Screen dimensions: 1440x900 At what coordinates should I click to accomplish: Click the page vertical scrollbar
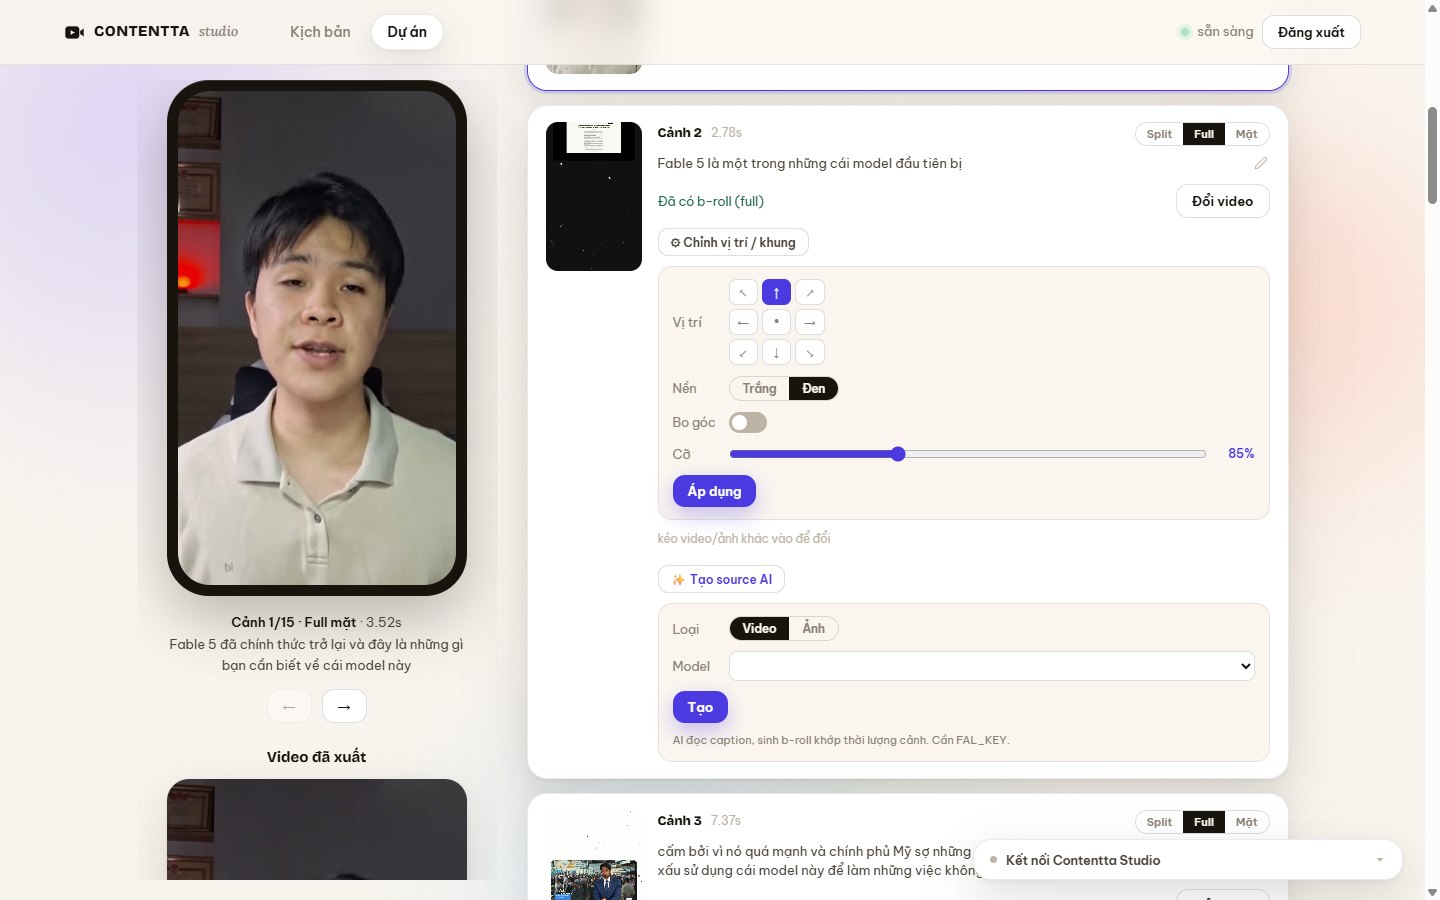1432,155
